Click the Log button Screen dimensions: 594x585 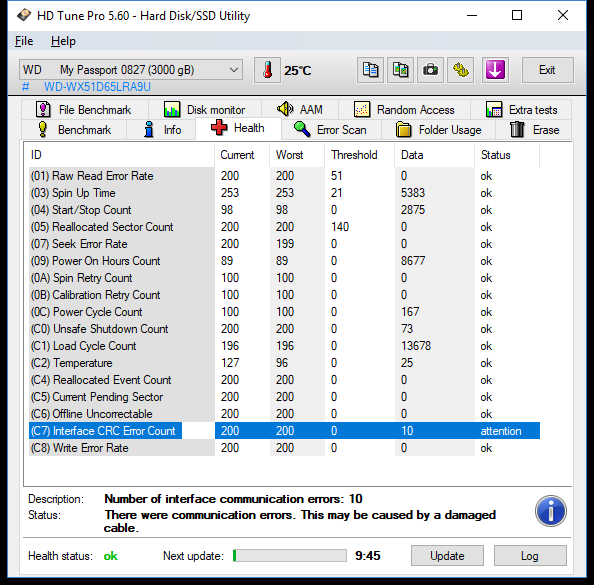(530, 556)
